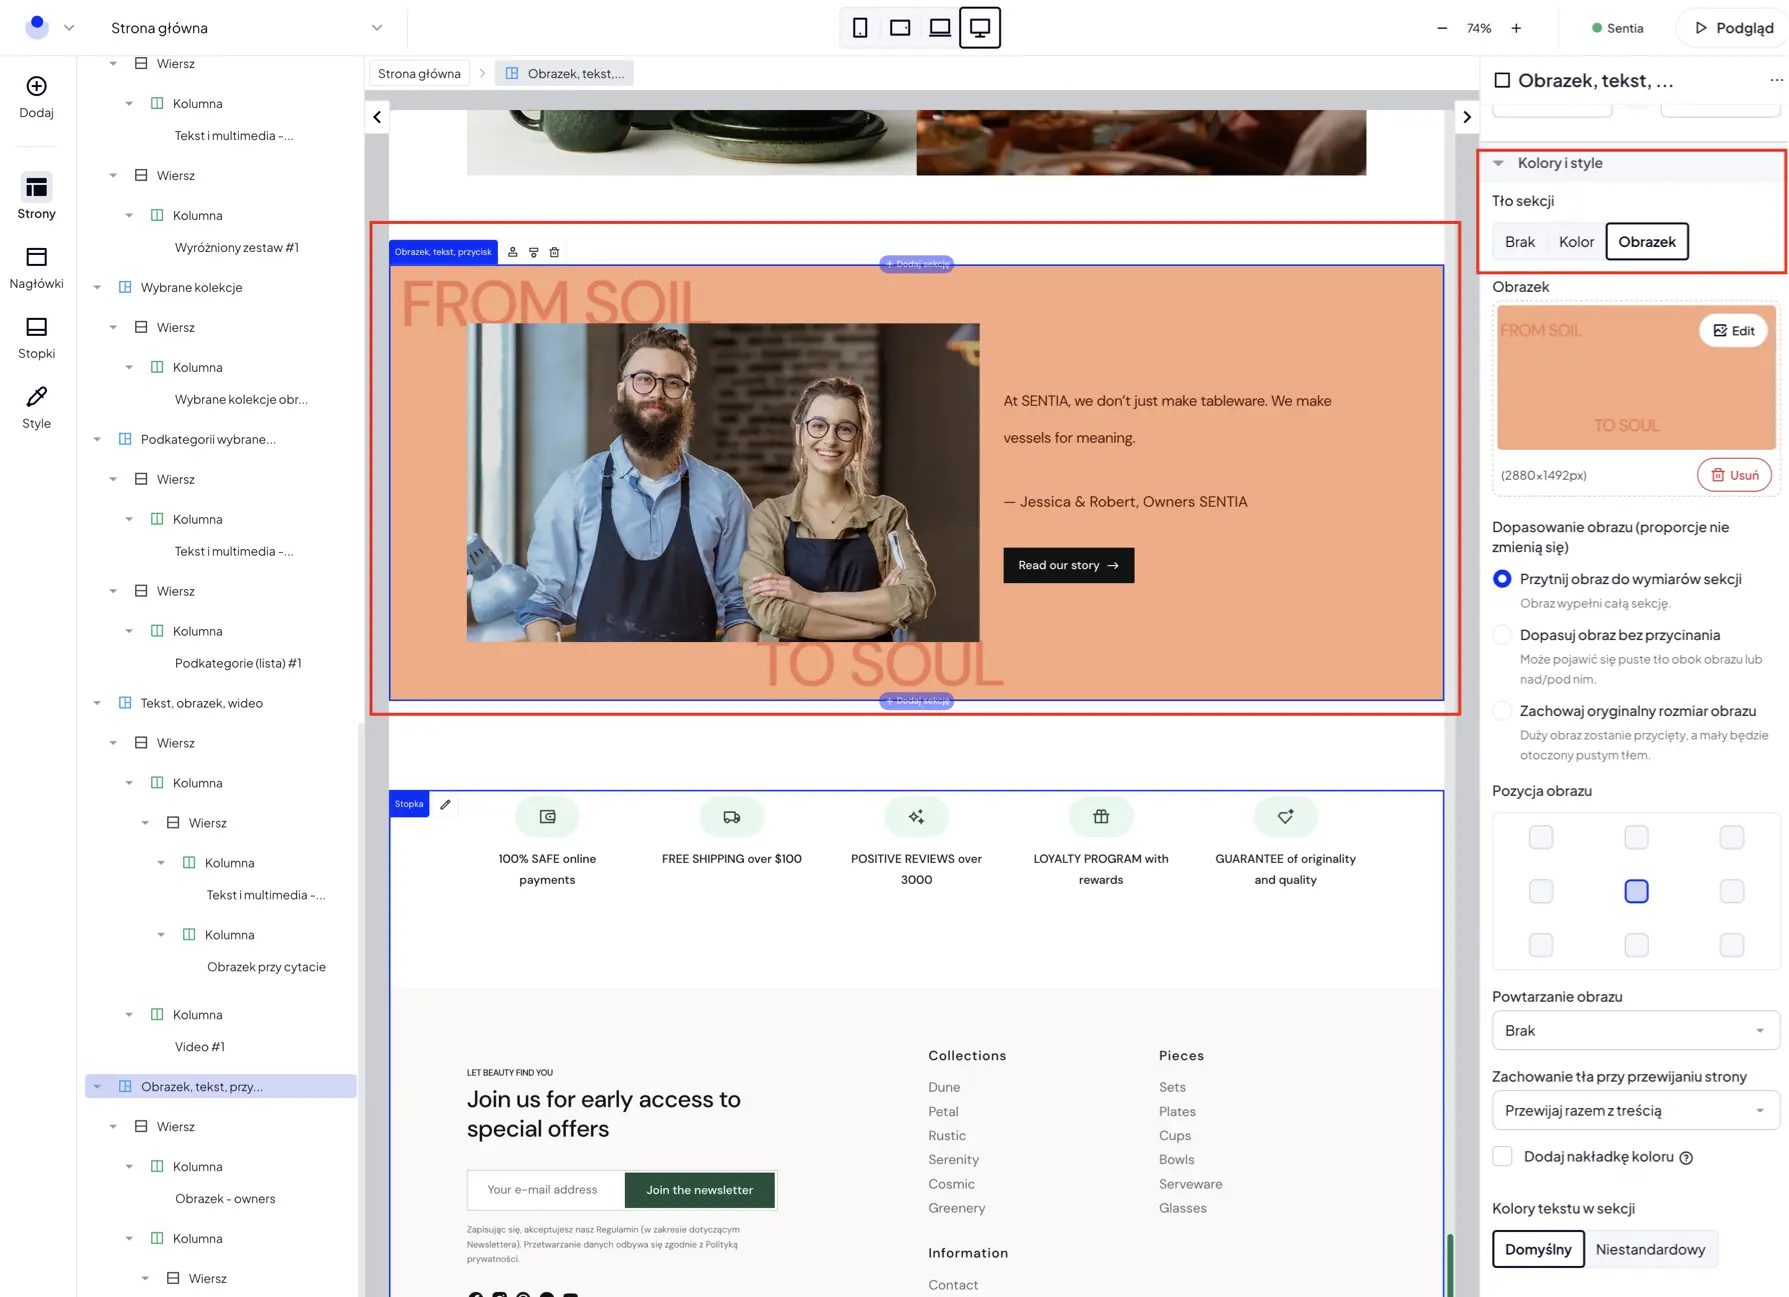Collapse the left panel arrow on canvas
The width and height of the screenshot is (1789, 1297).
click(377, 117)
